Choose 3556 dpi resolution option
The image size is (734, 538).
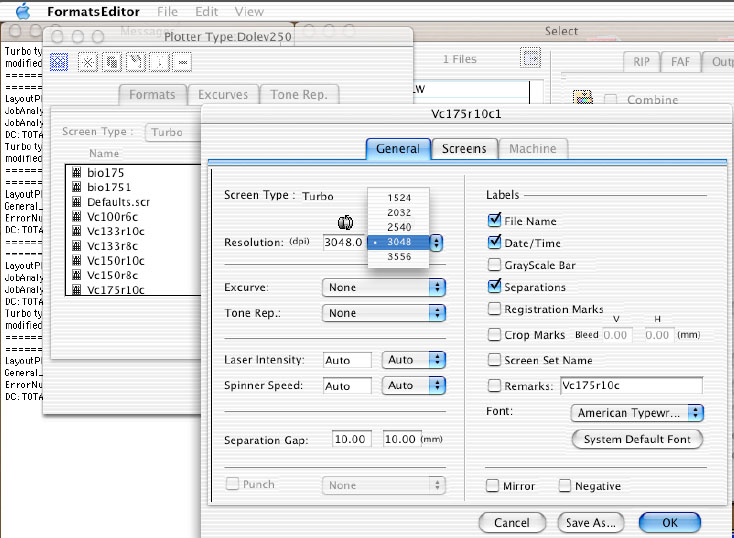tap(399, 257)
